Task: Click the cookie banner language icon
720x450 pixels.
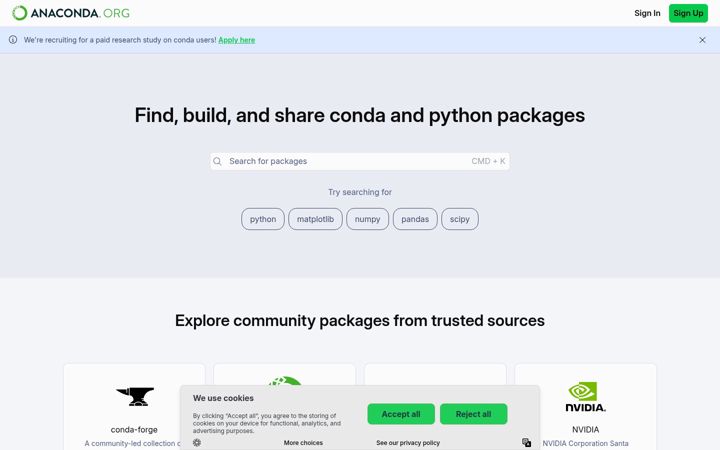Action: 526,442
